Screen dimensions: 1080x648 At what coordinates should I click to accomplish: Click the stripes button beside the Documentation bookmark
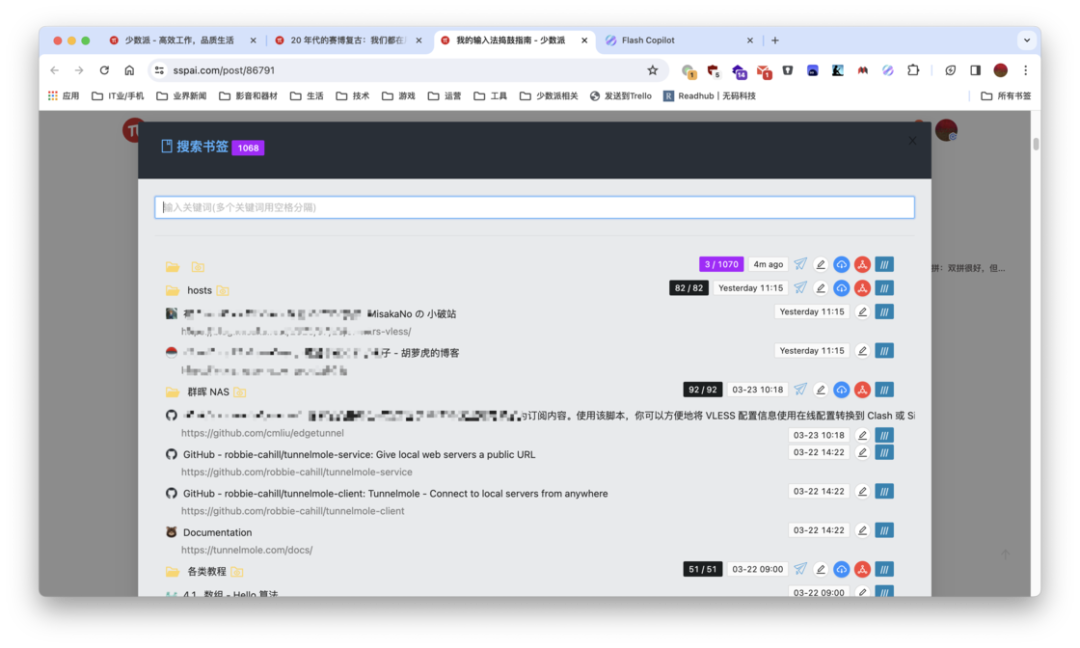coord(884,530)
